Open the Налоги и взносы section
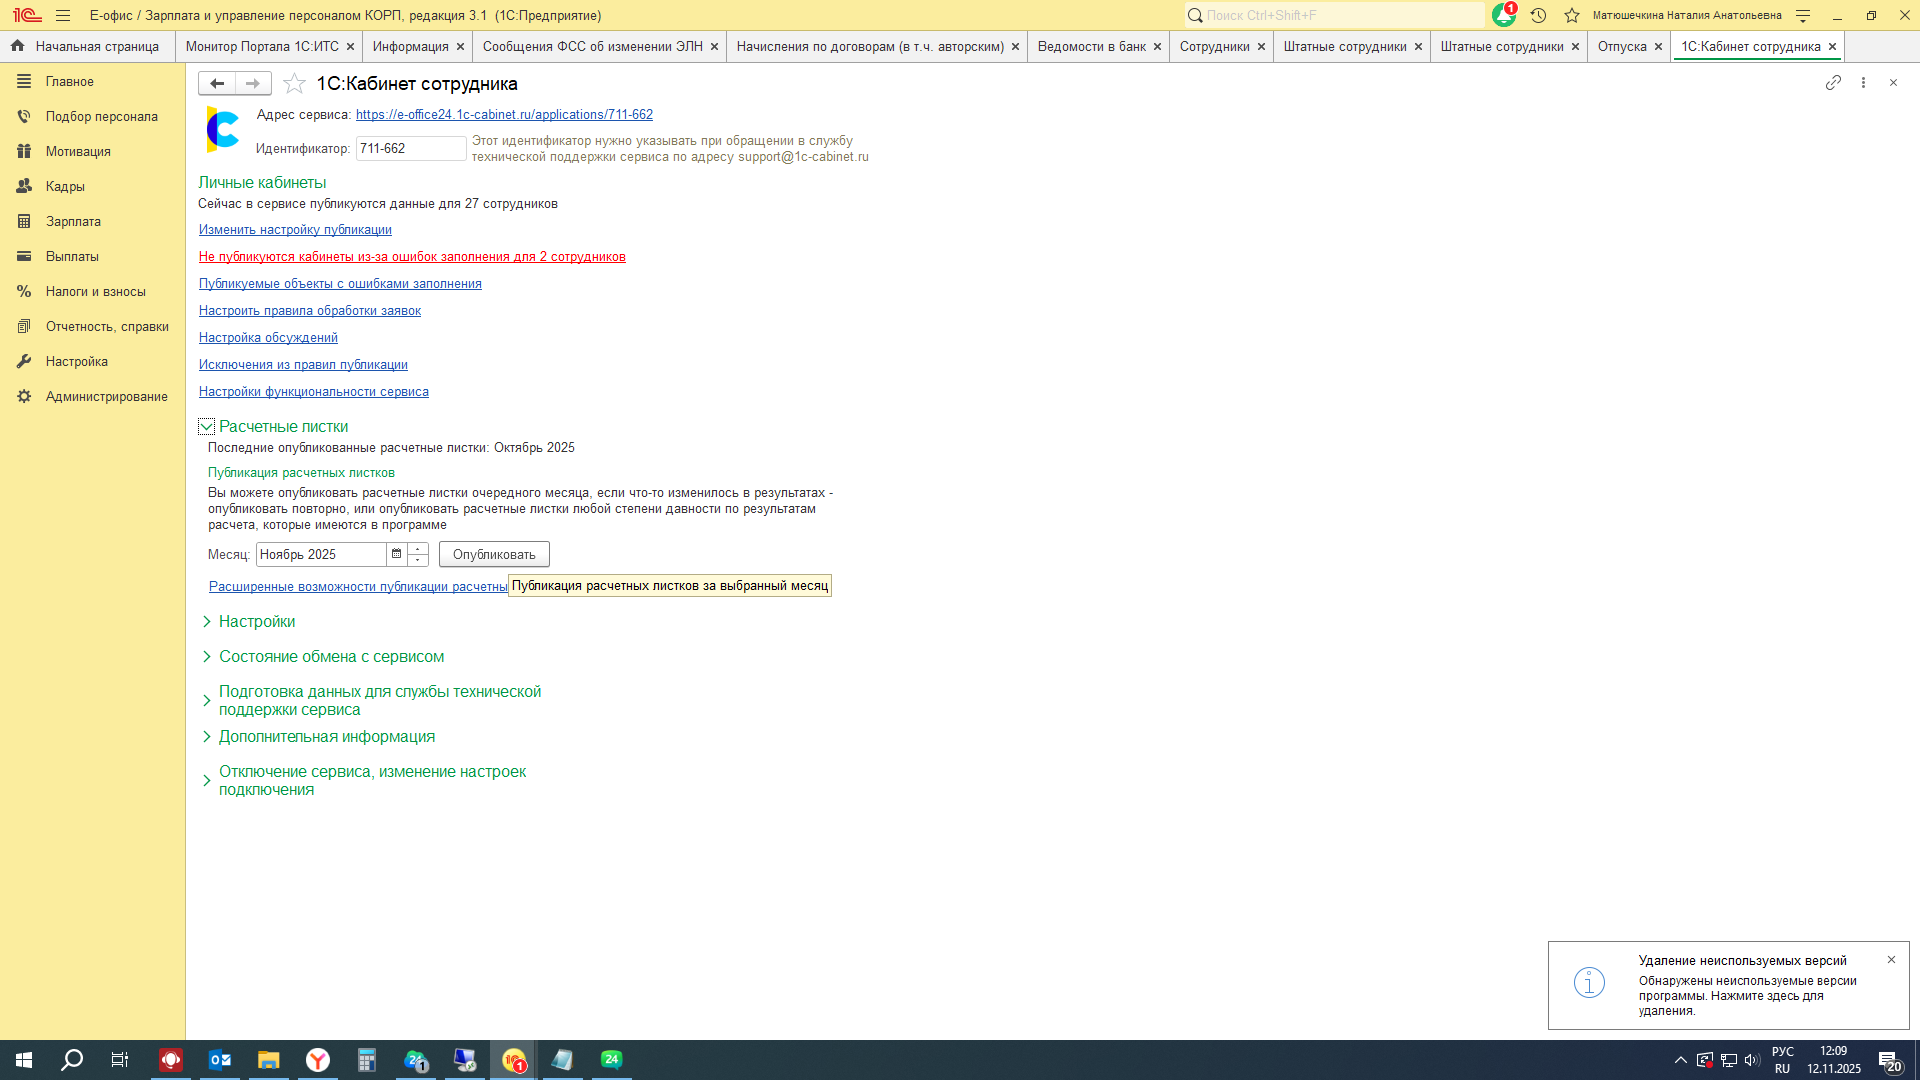This screenshot has width=1920, height=1080. click(96, 292)
